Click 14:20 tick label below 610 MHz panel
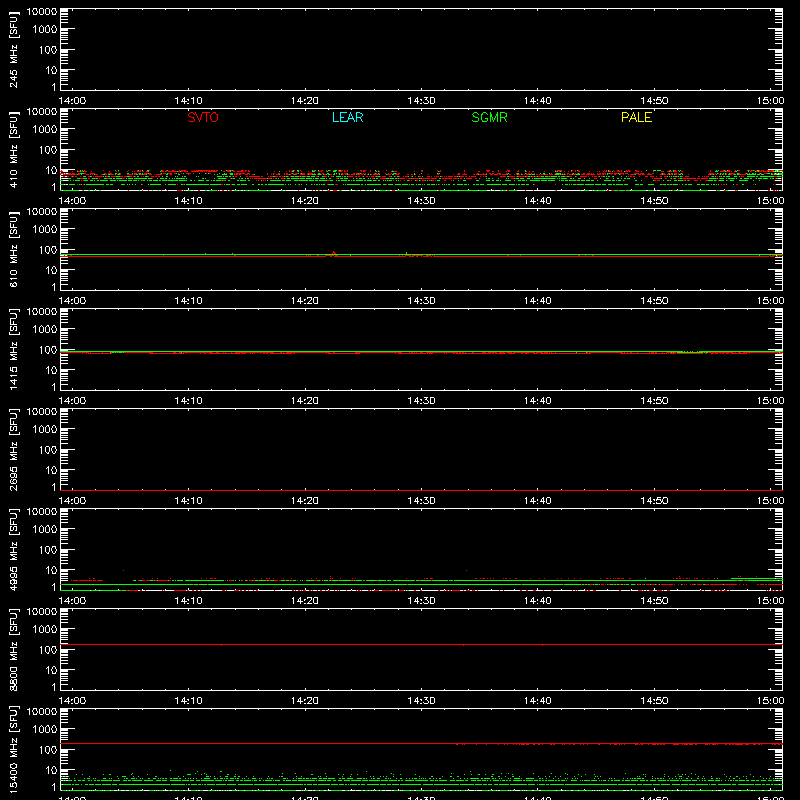 [305, 301]
